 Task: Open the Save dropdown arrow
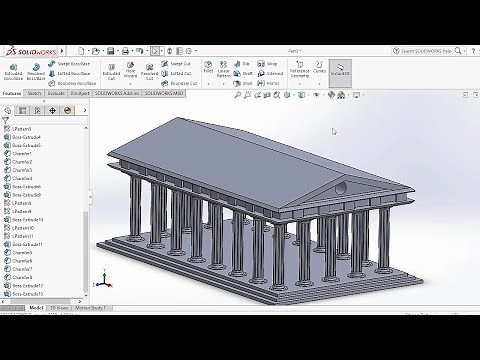(x=118, y=51)
